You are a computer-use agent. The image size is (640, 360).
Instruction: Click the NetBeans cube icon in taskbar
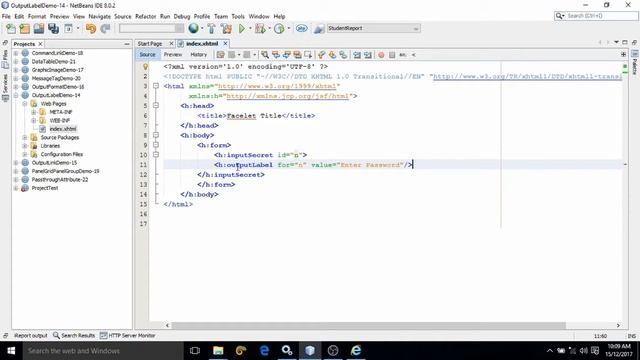310,351
